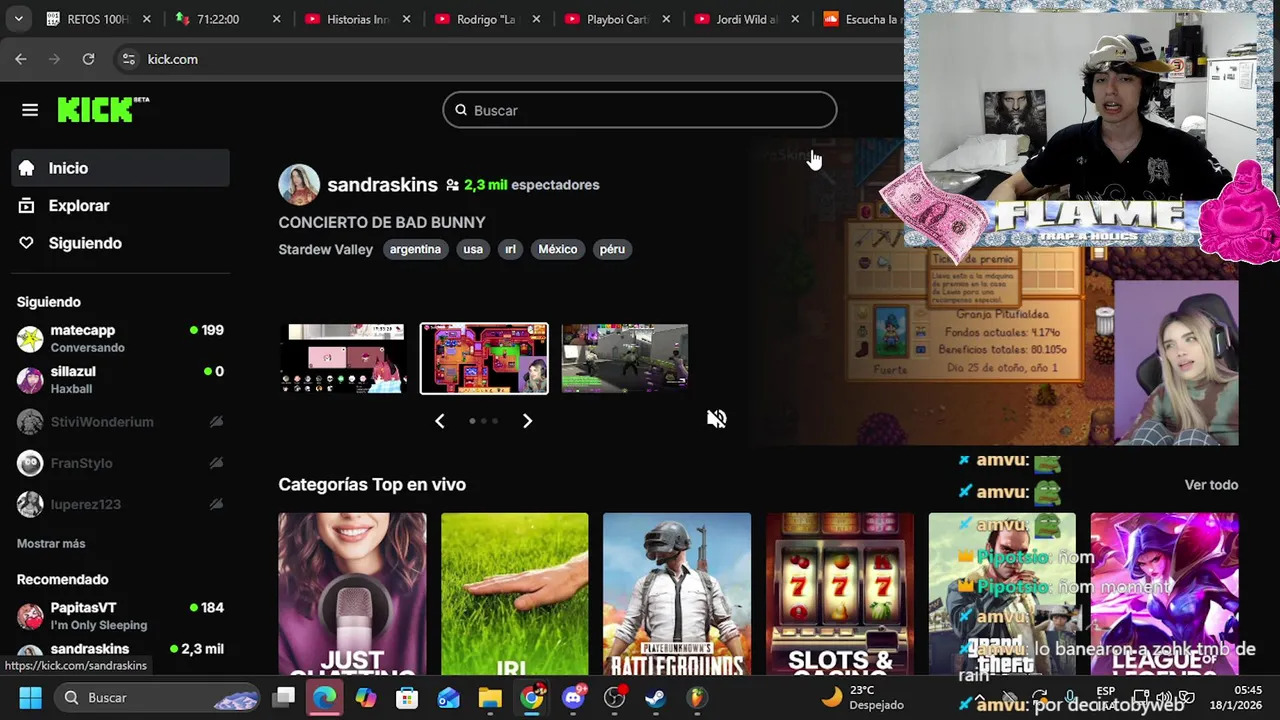Open the browser tab search dropdown
1280x720 pixels.
coord(18,19)
